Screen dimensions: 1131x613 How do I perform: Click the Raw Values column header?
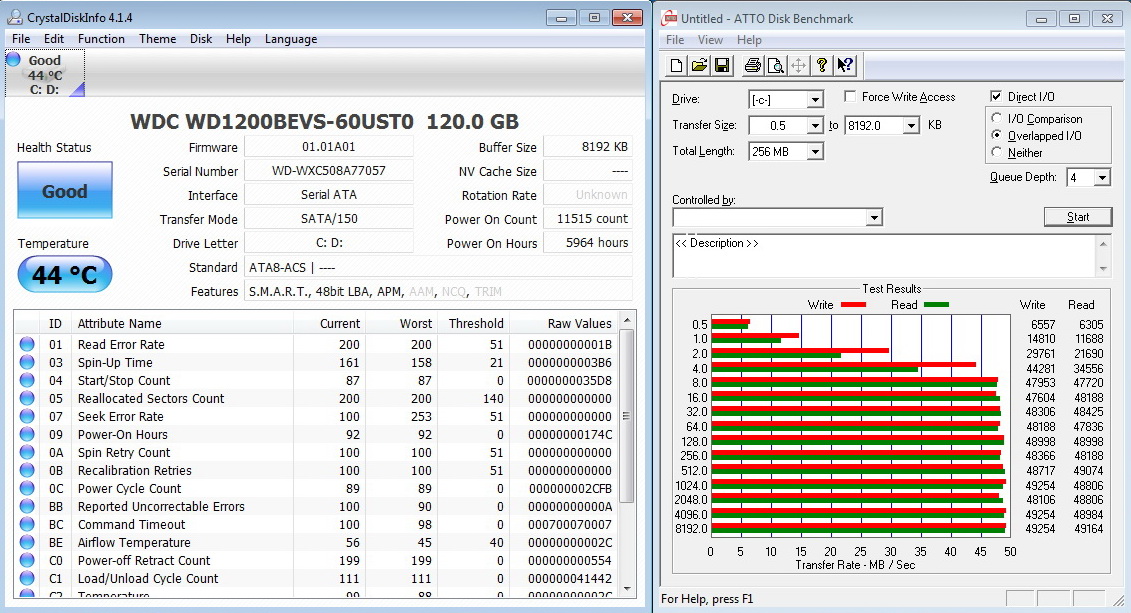pos(565,324)
